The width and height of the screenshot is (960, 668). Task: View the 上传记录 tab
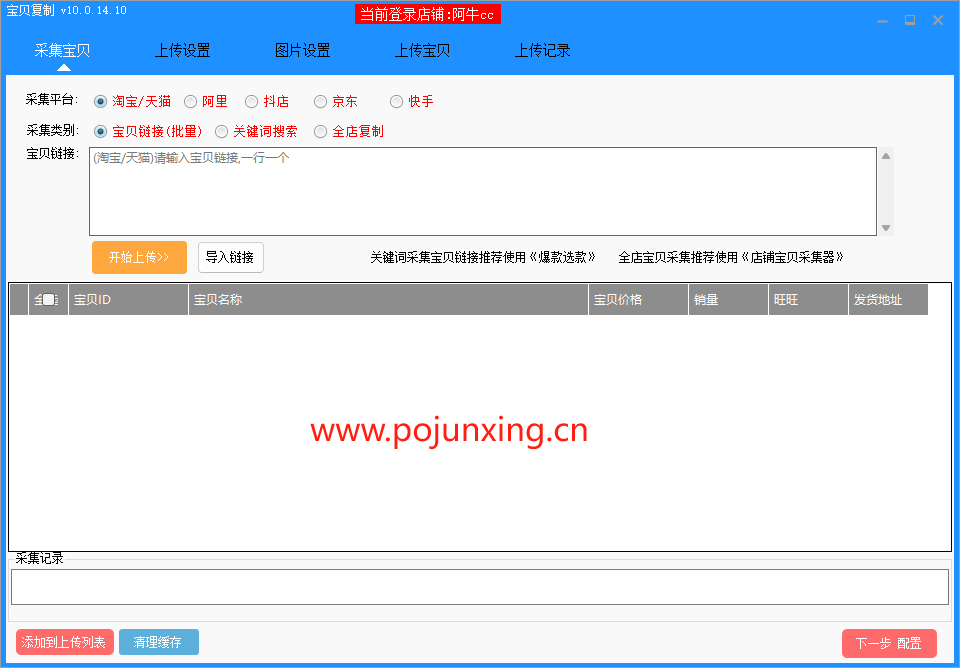click(x=542, y=50)
